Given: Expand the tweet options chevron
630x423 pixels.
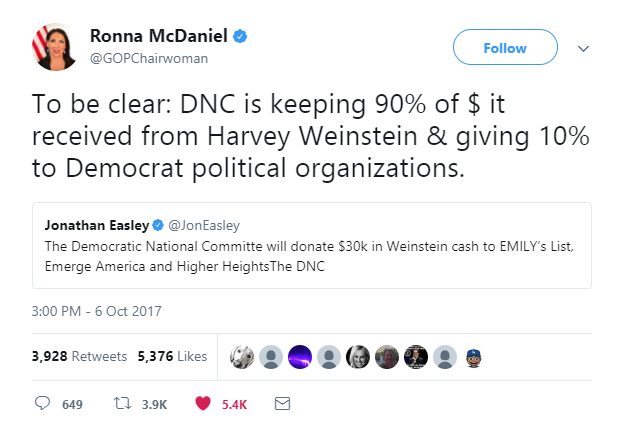Looking at the screenshot, I should tap(584, 47).
